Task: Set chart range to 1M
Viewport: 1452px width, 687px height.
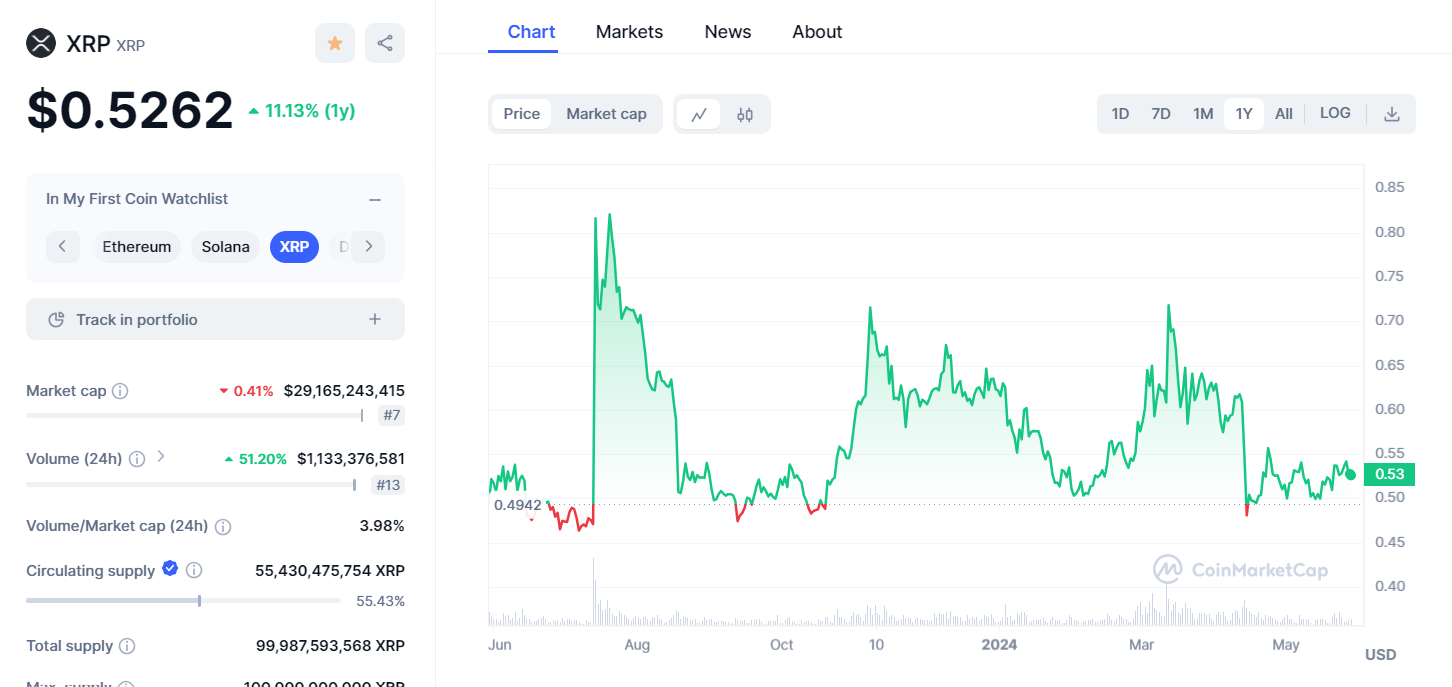Action: [1203, 114]
